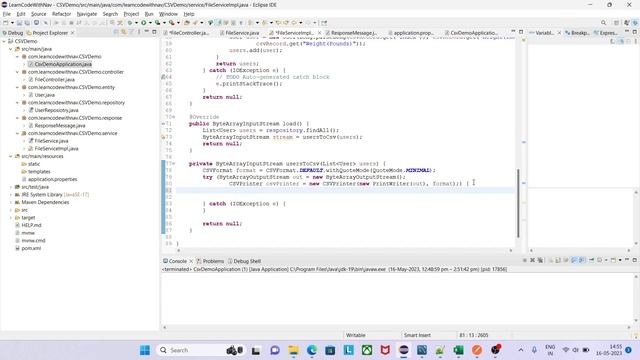This screenshot has height=360, width=640.
Task: Toggle Show Logical Structure in Variables view
Action: (x=621, y=41)
